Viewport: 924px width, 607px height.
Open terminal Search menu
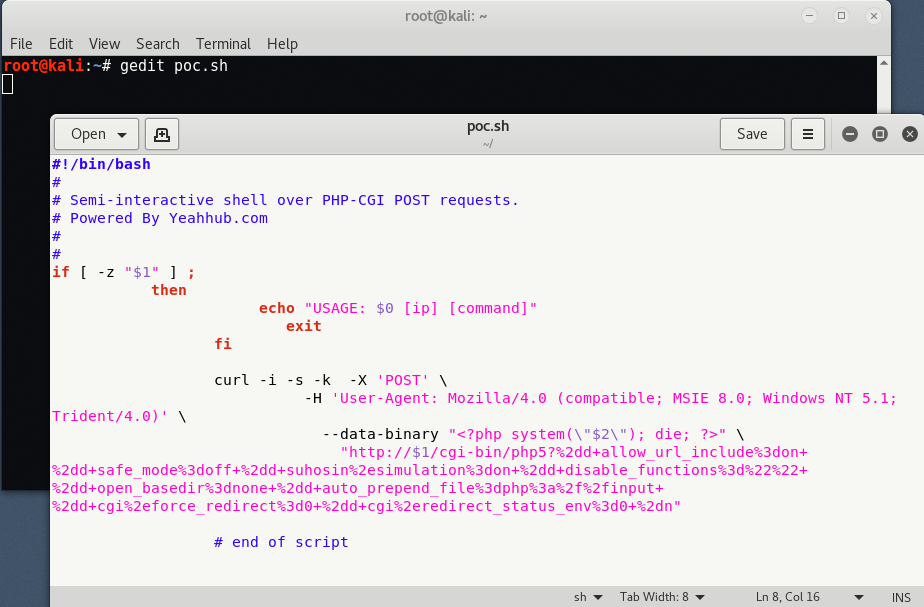pos(158,44)
